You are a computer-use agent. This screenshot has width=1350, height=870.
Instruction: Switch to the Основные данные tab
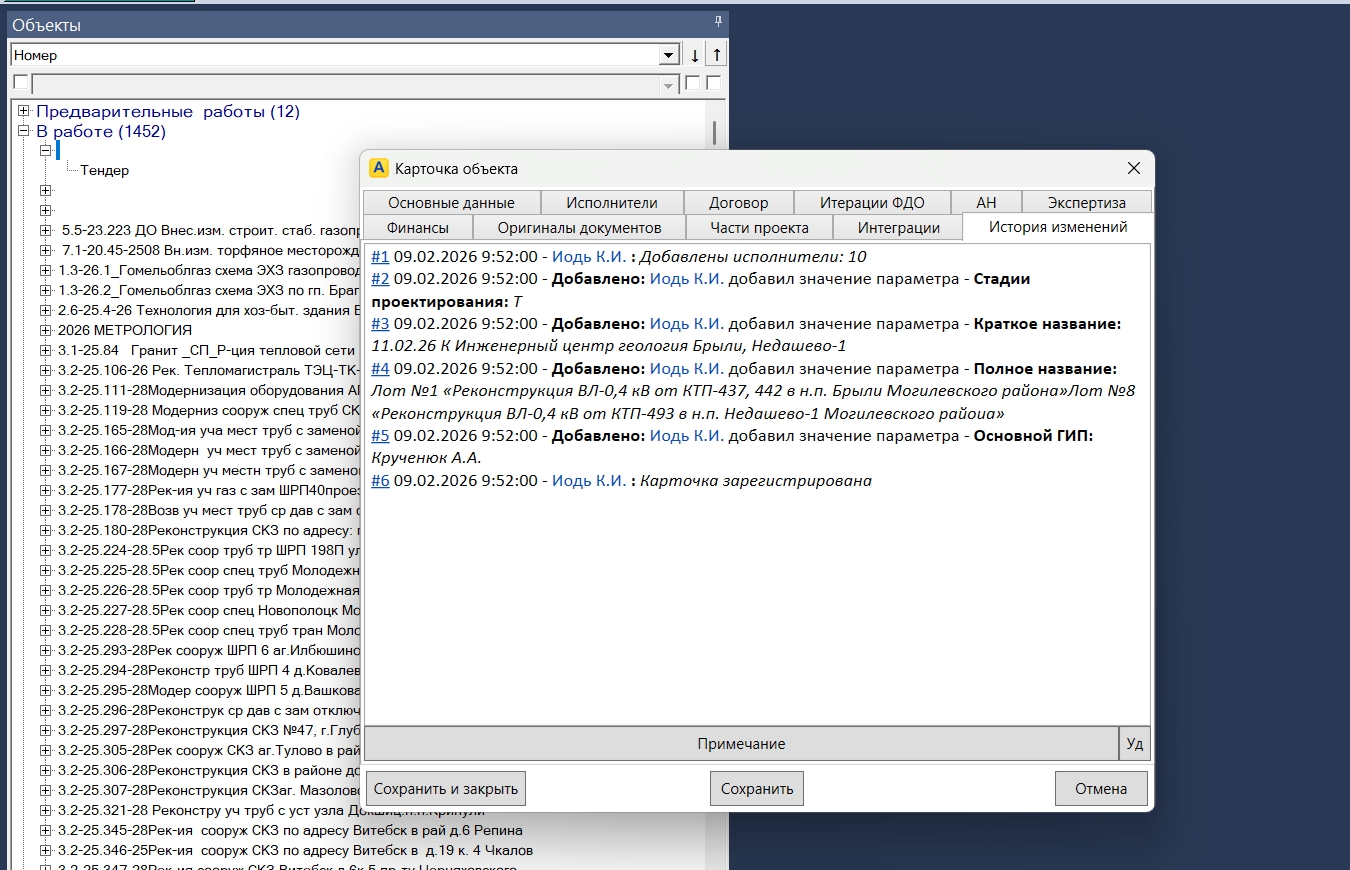pos(451,202)
